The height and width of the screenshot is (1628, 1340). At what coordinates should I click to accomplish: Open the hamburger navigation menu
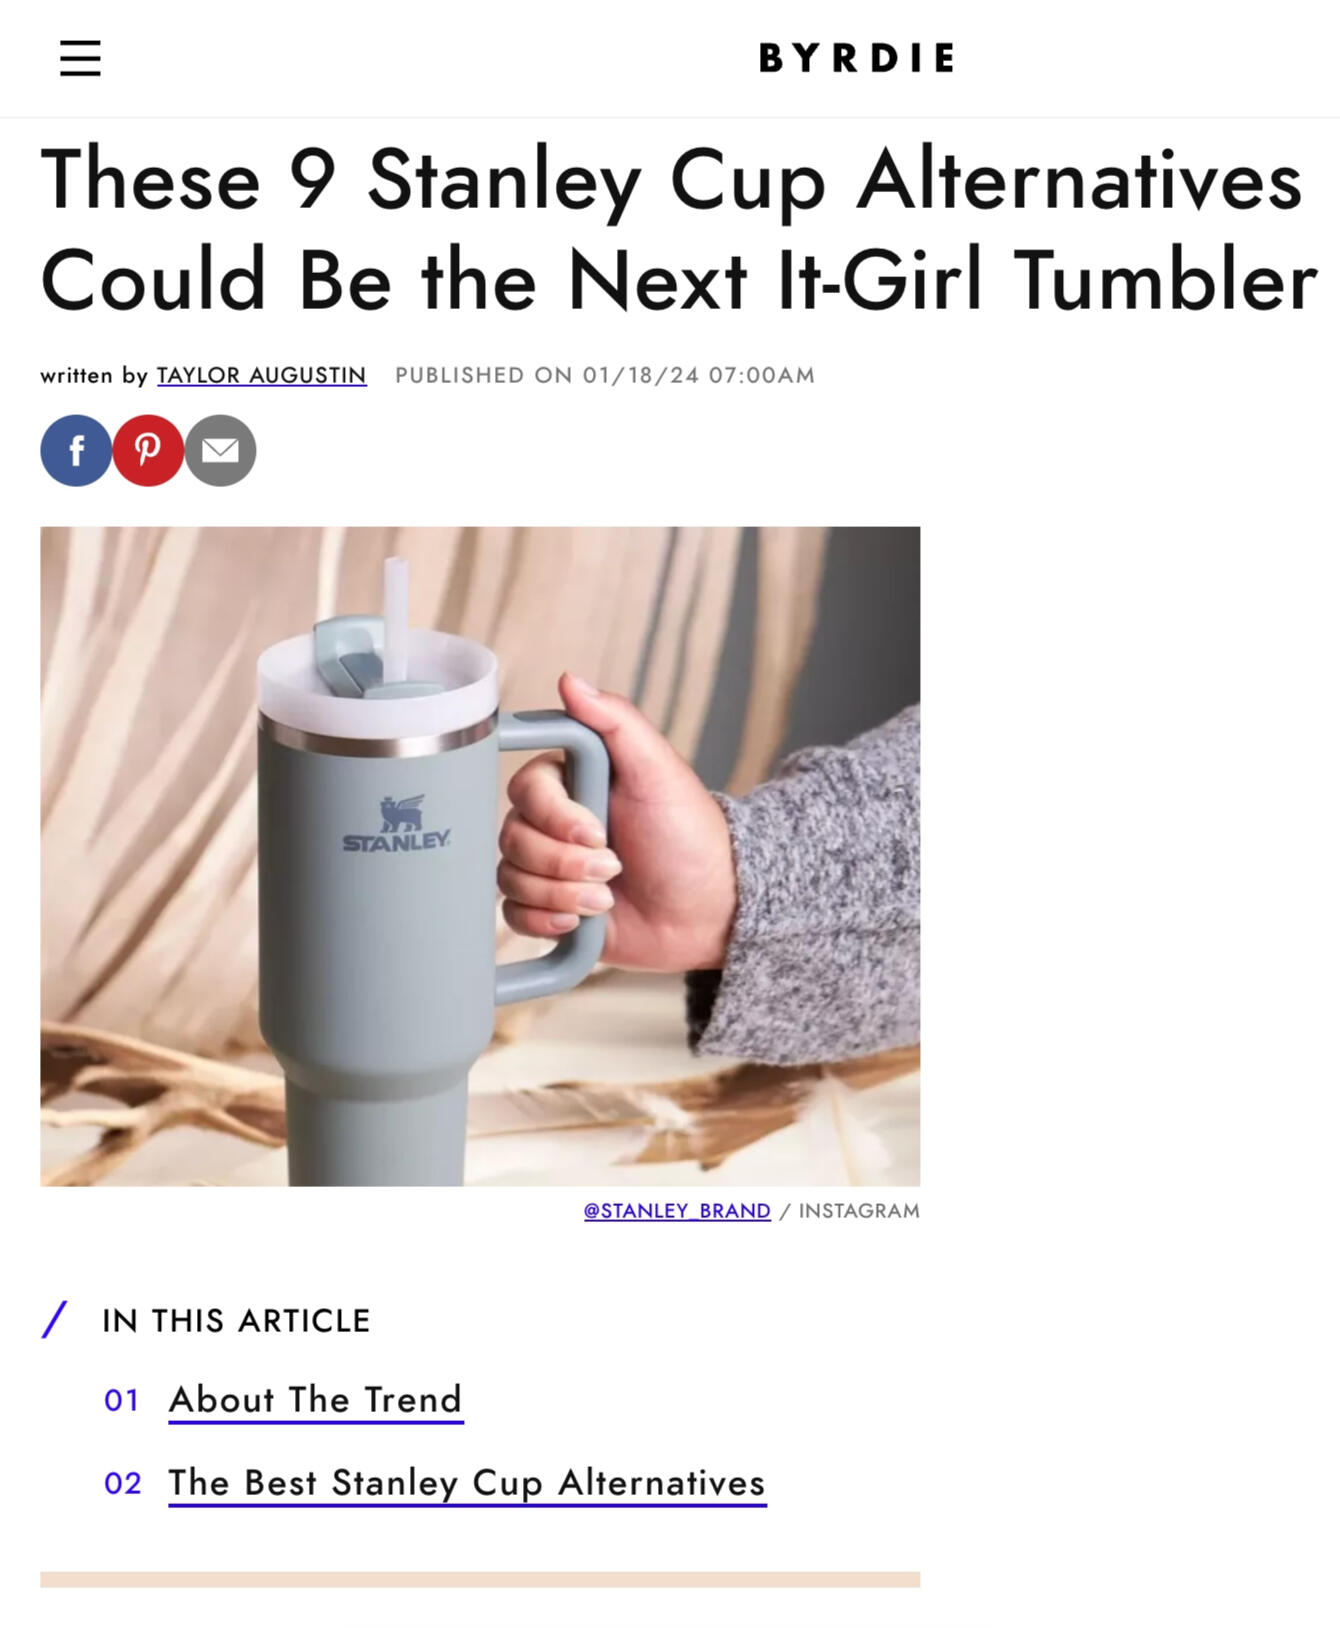tap(80, 58)
